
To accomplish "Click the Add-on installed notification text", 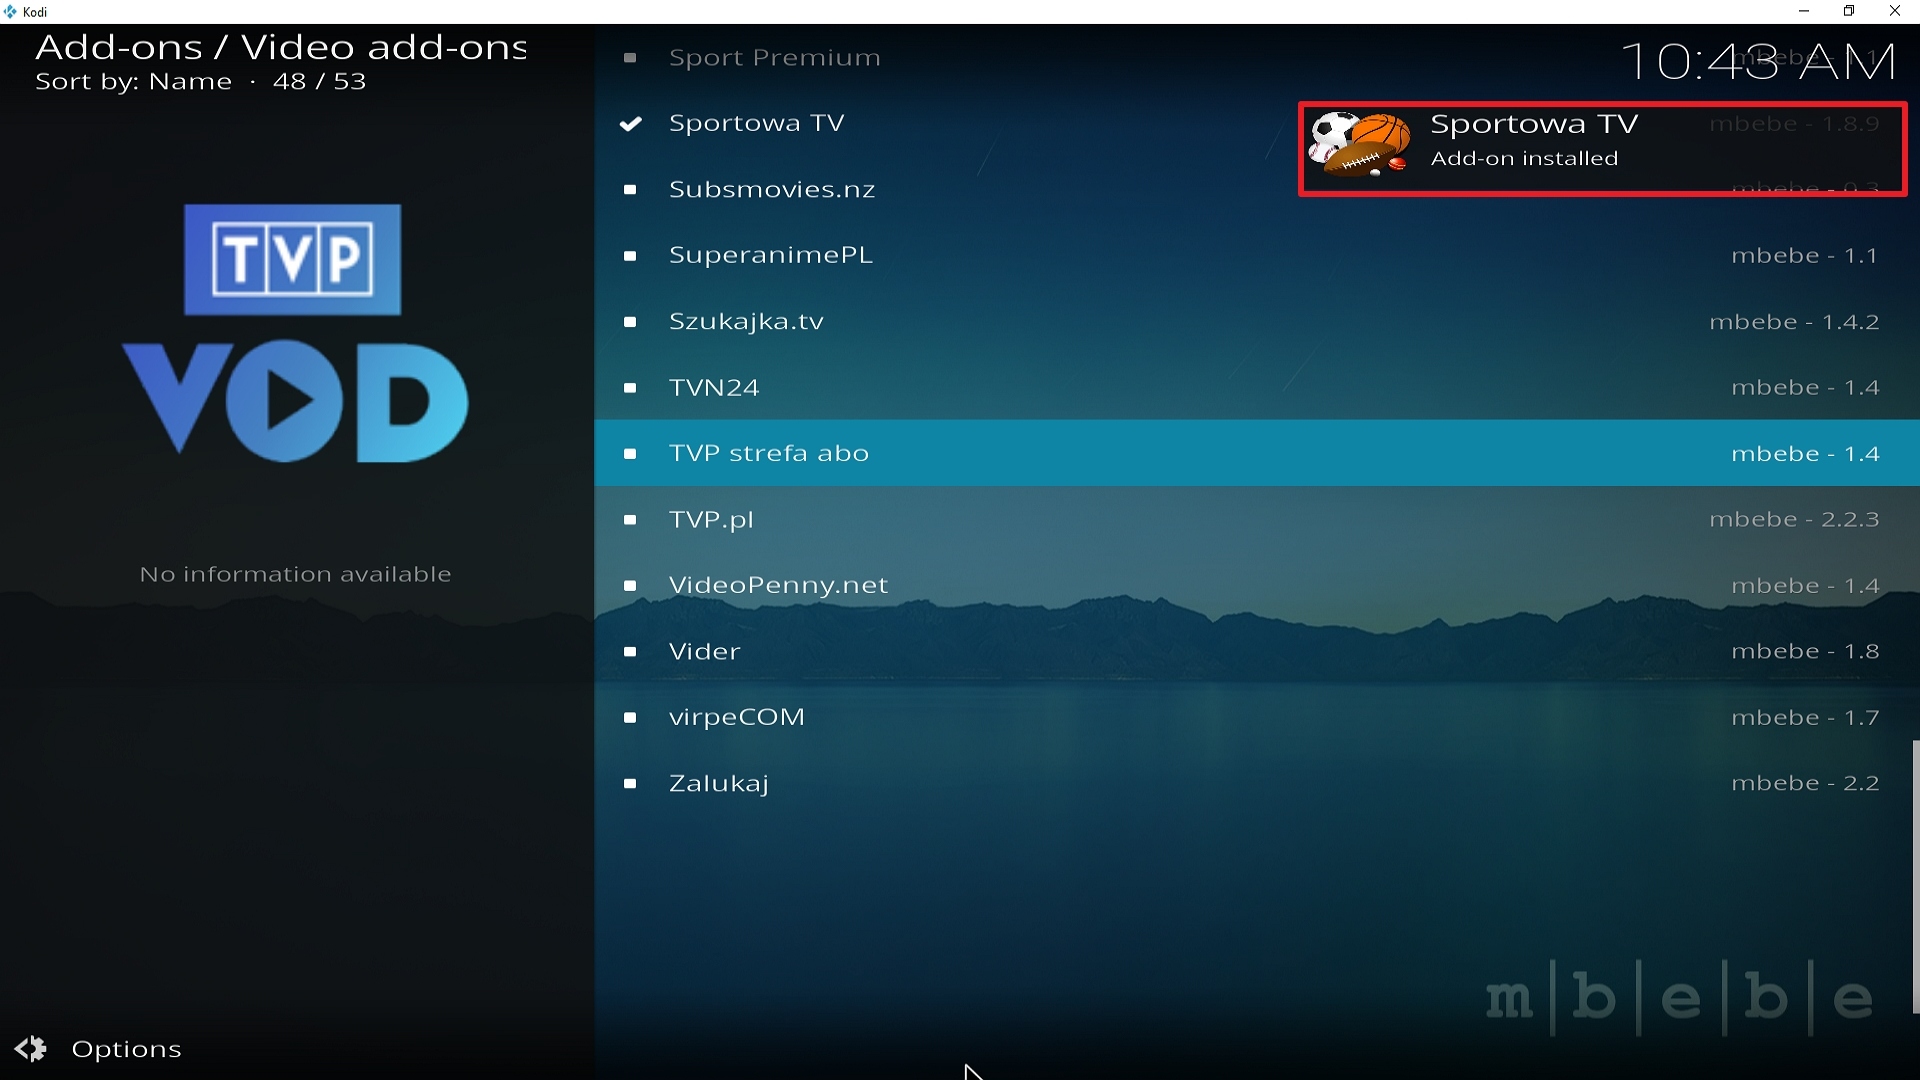I will pos(1524,159).
